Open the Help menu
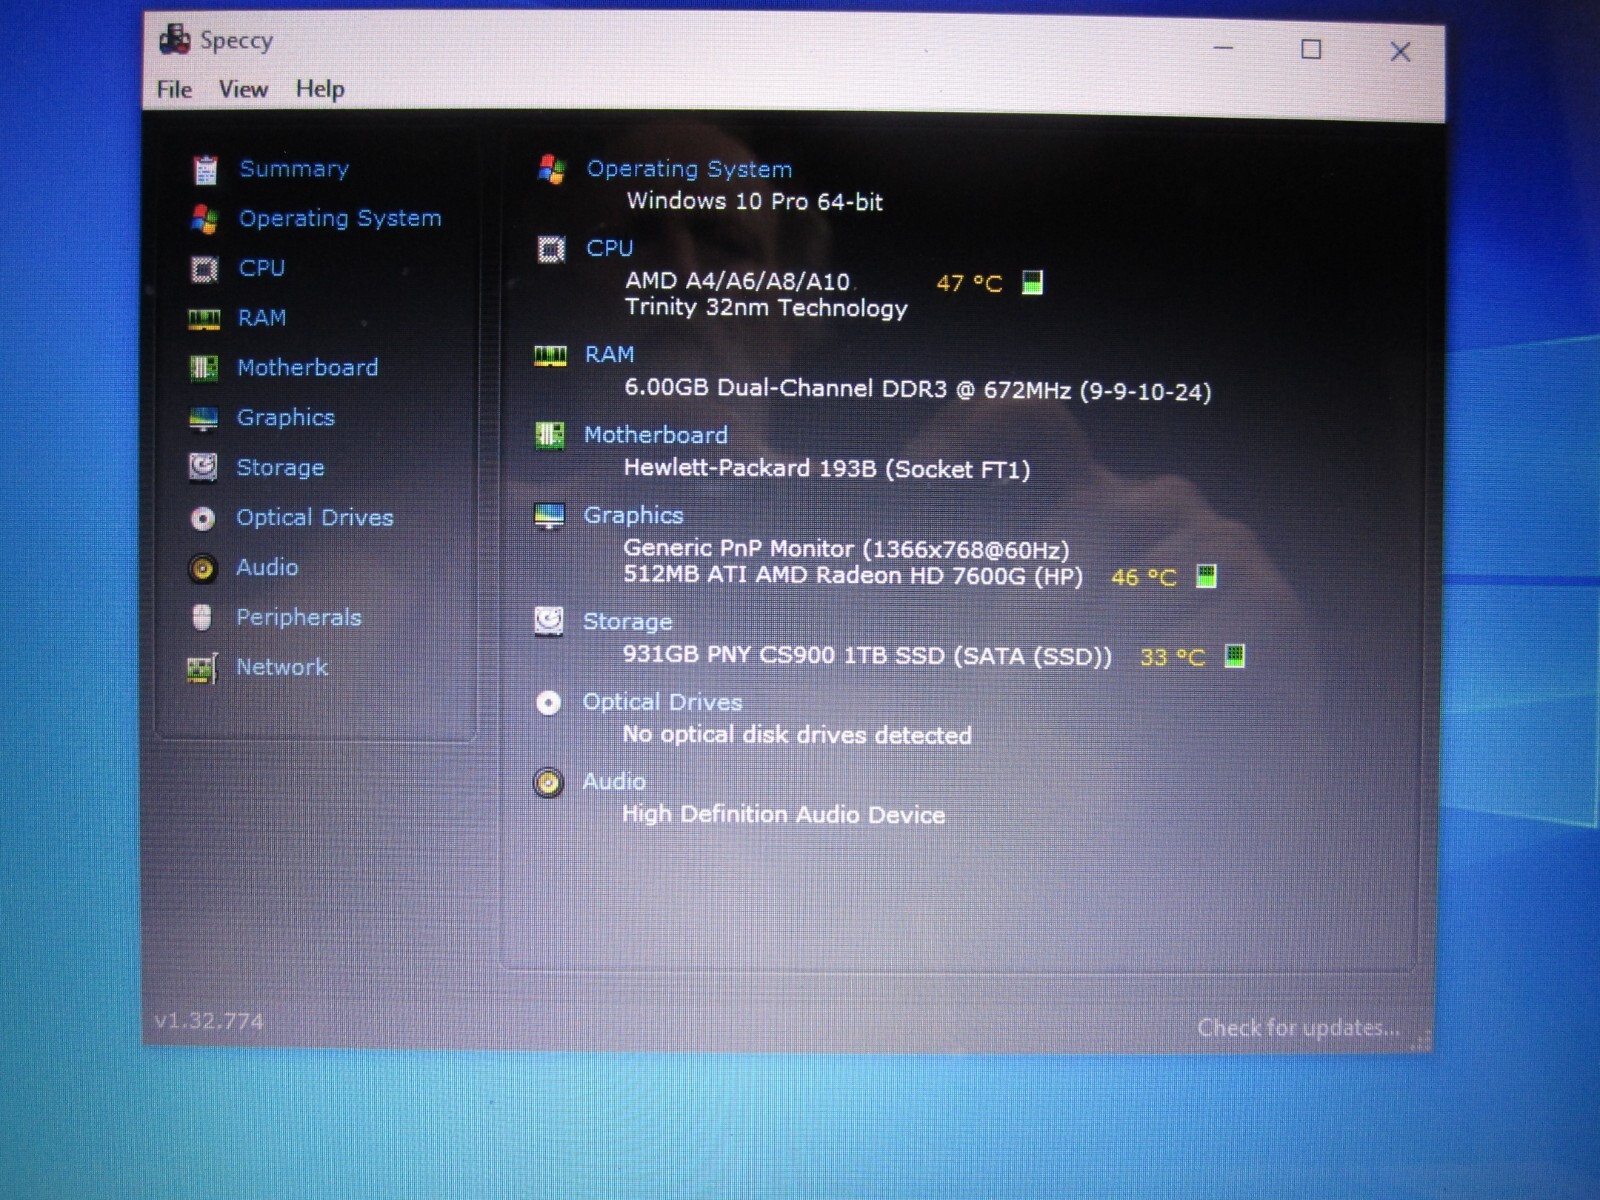Screen dimensions: 1600x1200 (320, 89)
